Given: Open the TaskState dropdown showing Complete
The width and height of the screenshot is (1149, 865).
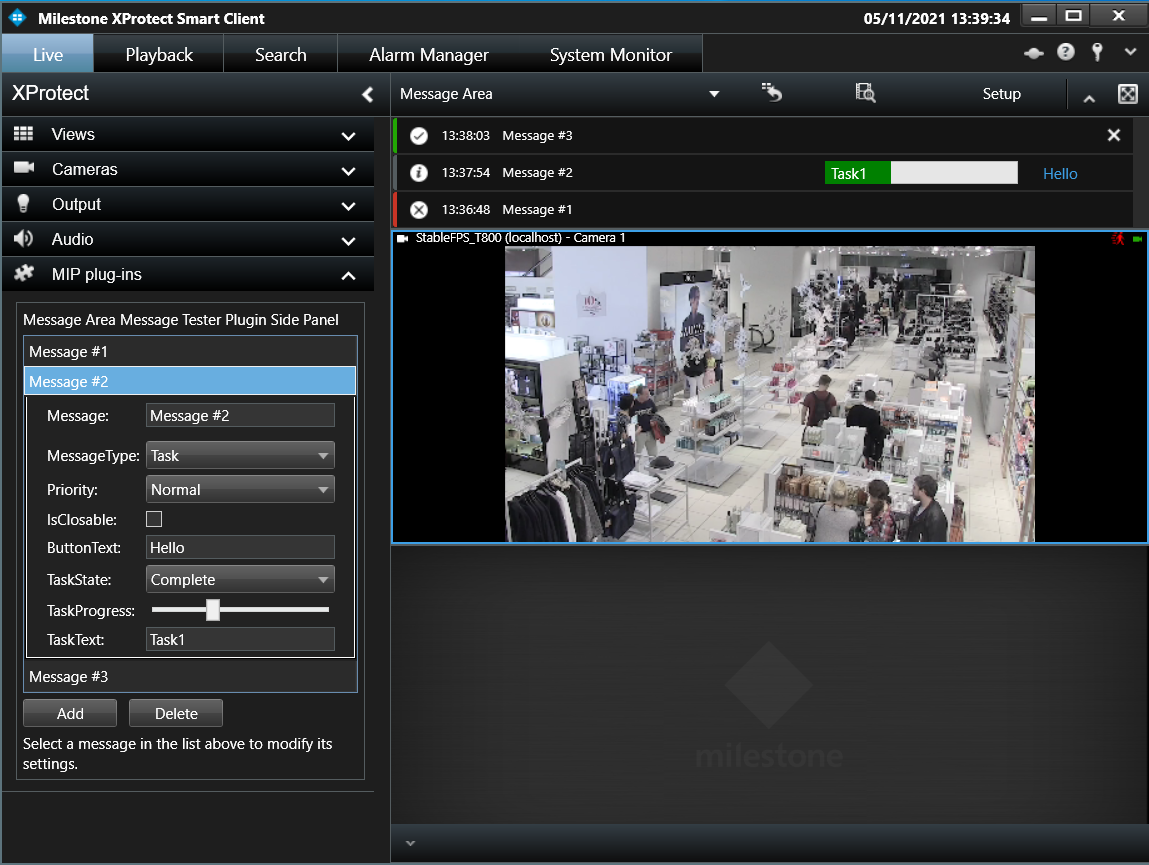Looking at the screenshot, I should 240,579.
